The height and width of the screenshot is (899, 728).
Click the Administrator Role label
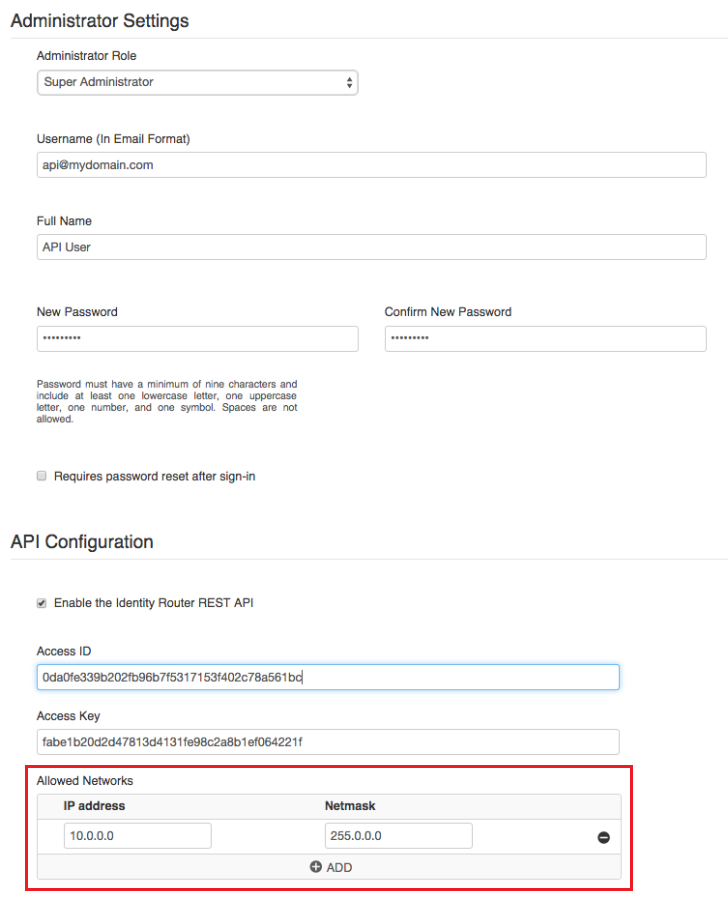click(x=87, y=56)
